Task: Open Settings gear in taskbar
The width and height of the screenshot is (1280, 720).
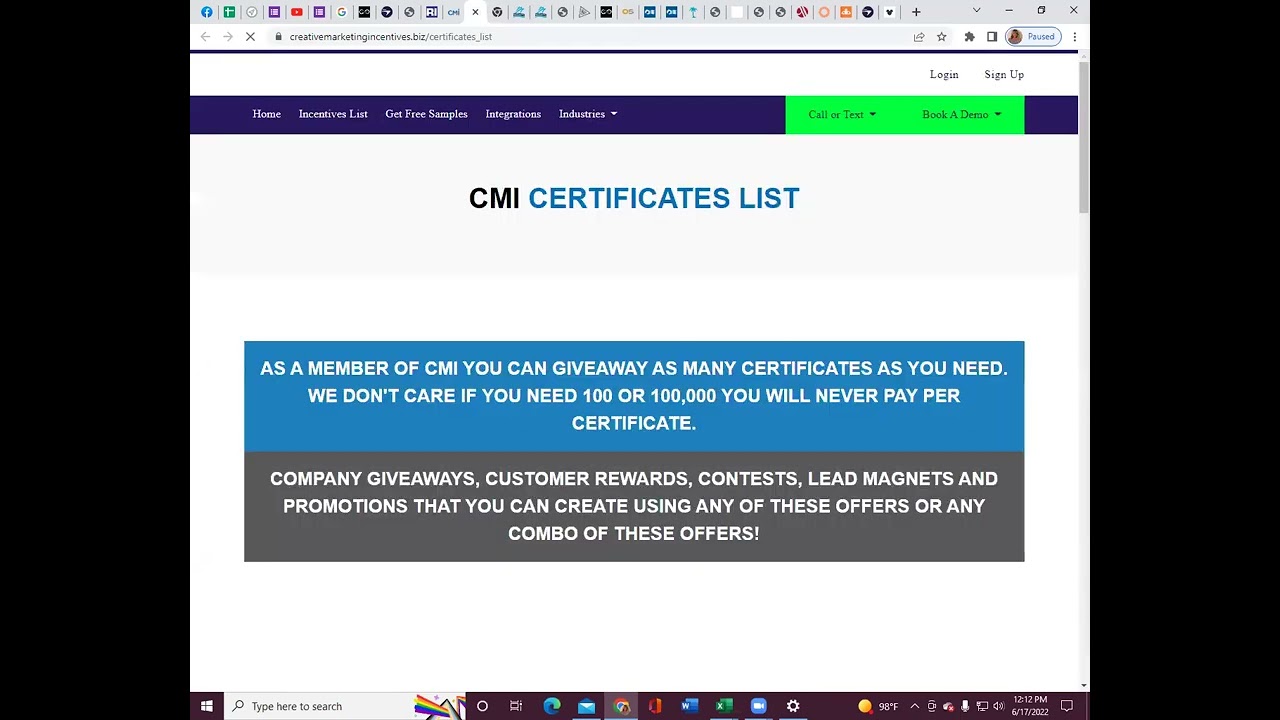Action: 793,706
